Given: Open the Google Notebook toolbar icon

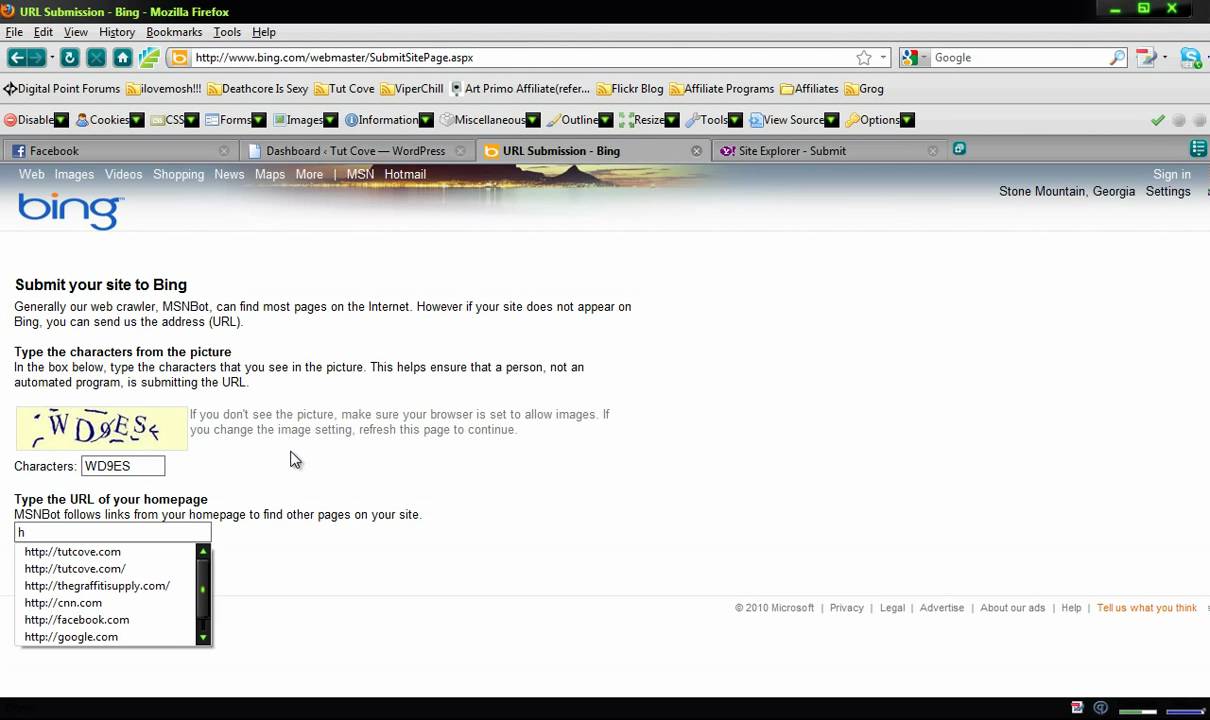Looking at the screenshot, I should click(1145, 58).
